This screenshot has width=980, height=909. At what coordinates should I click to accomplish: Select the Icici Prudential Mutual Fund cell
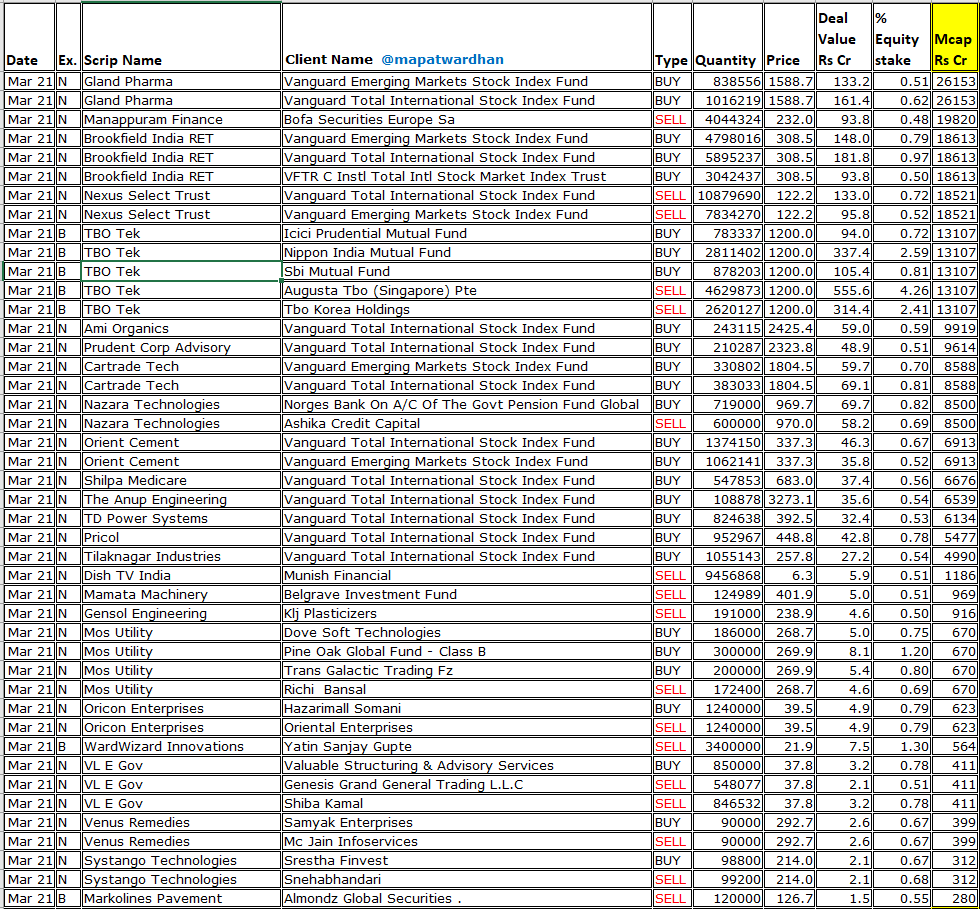tap(466, 233)
